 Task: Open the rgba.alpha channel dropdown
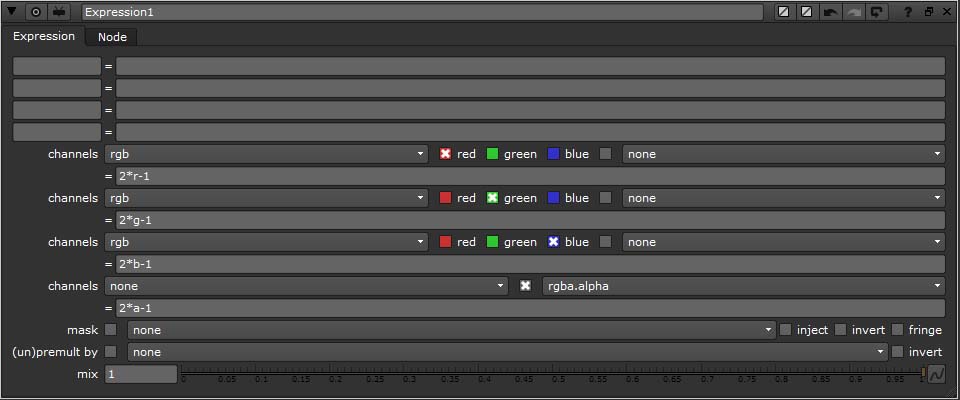tap(743, 286)
